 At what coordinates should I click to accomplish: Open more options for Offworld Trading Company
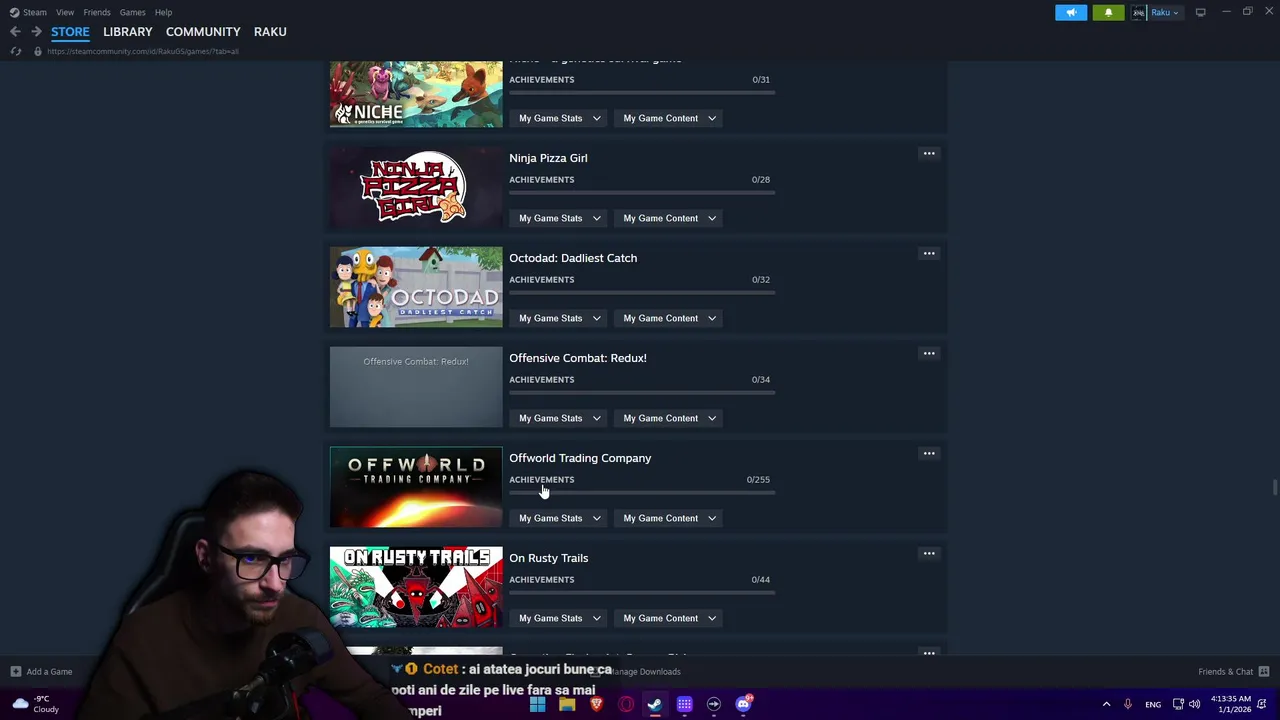coord(929,454)
